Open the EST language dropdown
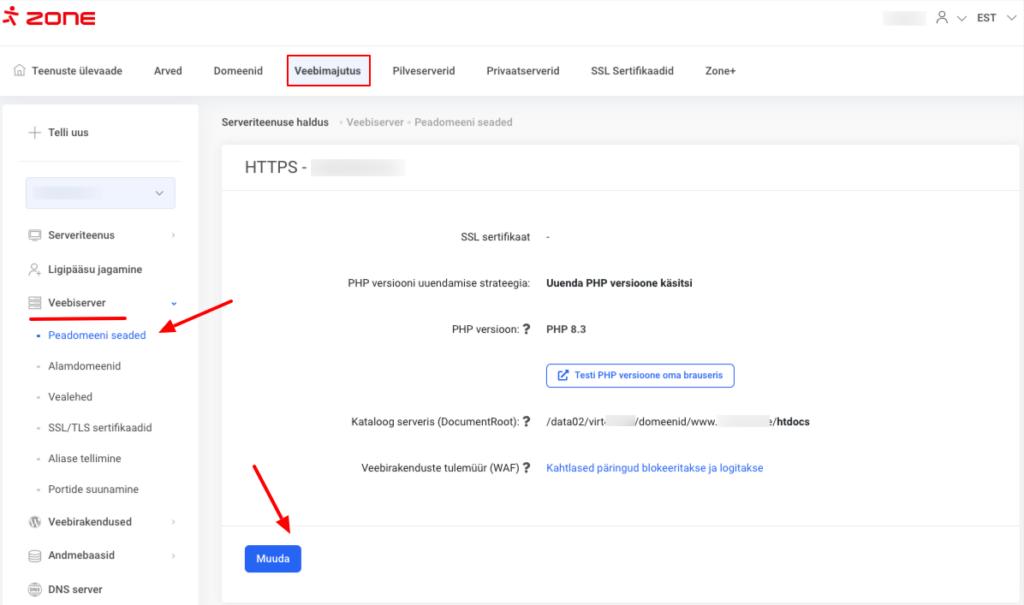The height and width of the screenshot is (605, 1024). [x=991, y=18]
